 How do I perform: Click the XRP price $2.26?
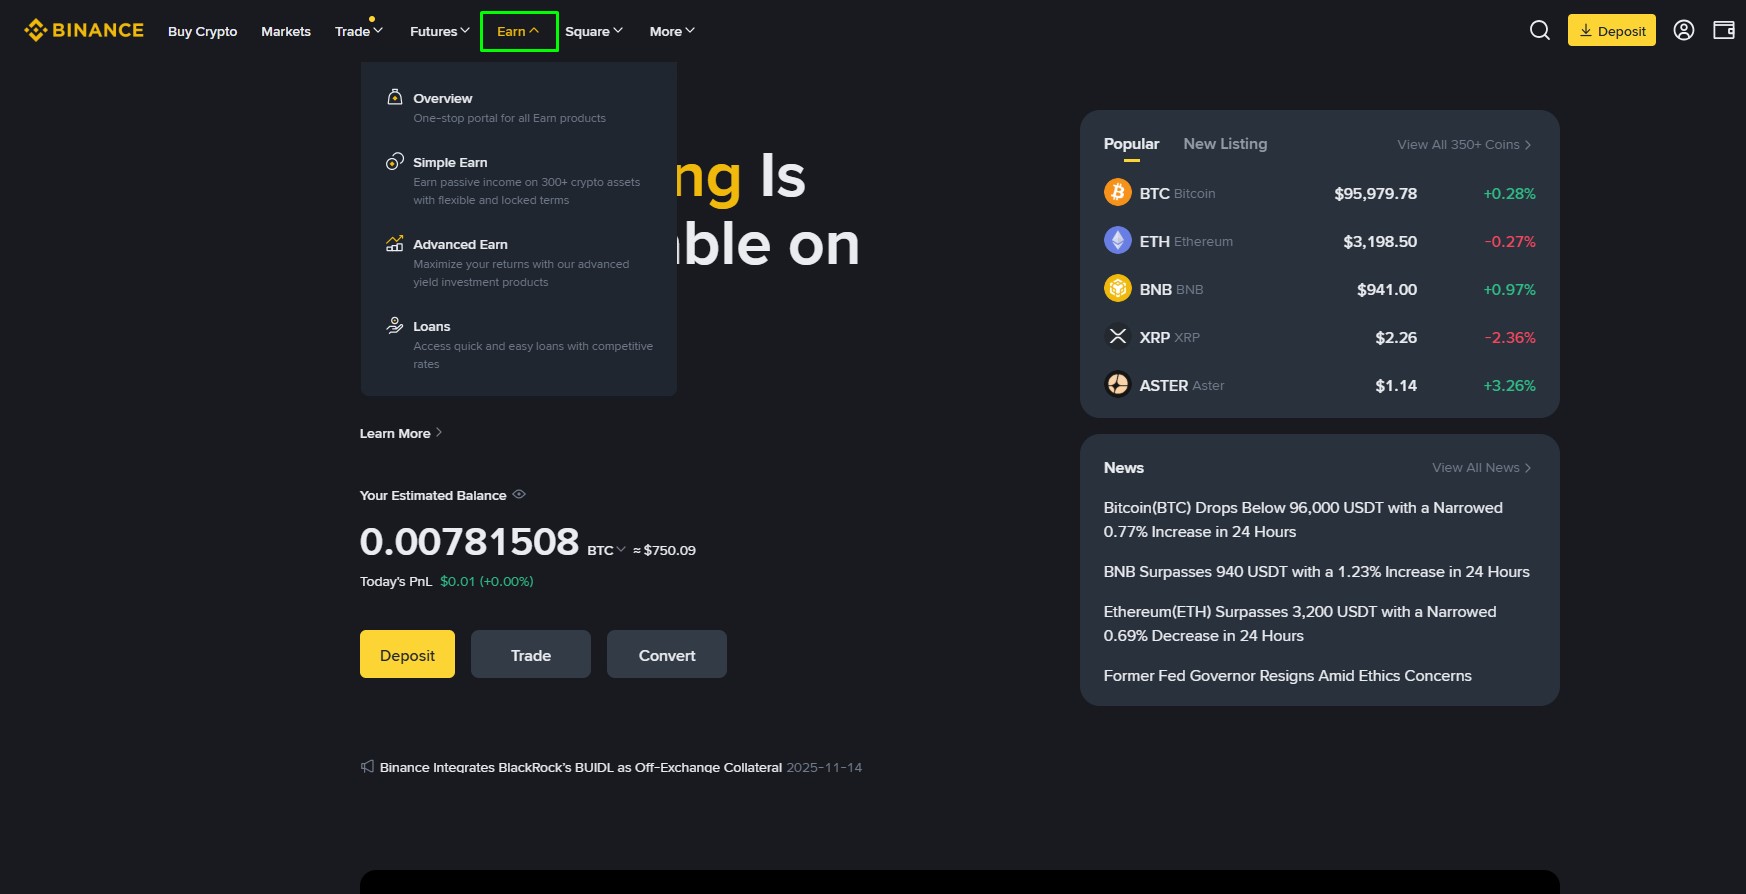pos(1396,337)
